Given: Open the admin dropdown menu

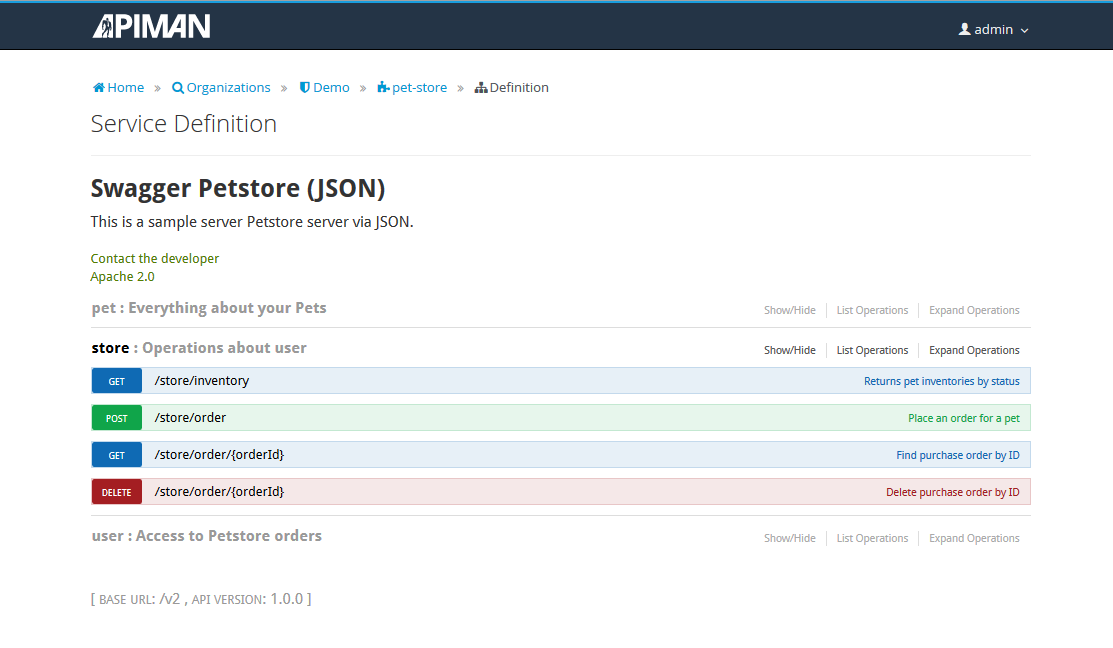Looking at the screenshot, I should point(994,29).
